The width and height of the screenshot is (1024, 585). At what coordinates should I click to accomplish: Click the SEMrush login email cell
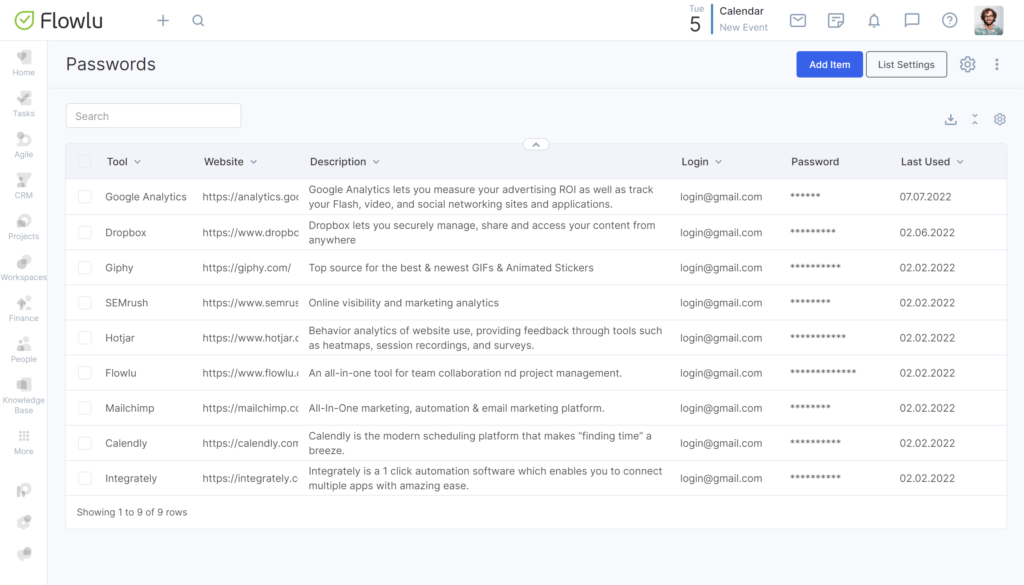click(721, 303)
